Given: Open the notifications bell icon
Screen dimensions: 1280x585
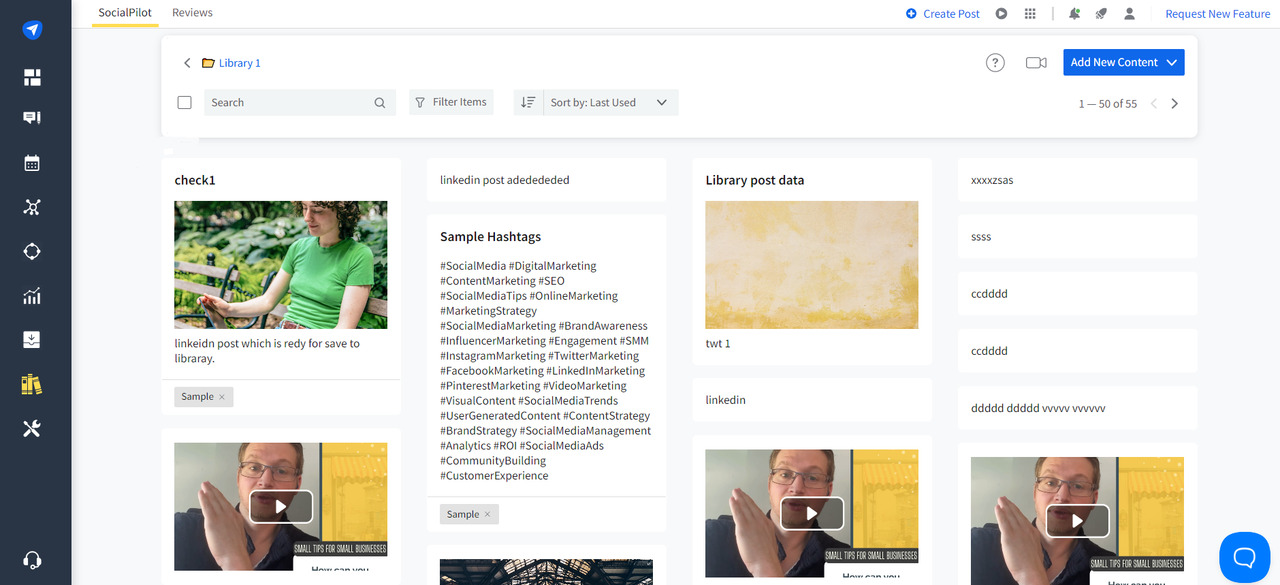Looking at the screenshot, I should tap(1074, 14).
